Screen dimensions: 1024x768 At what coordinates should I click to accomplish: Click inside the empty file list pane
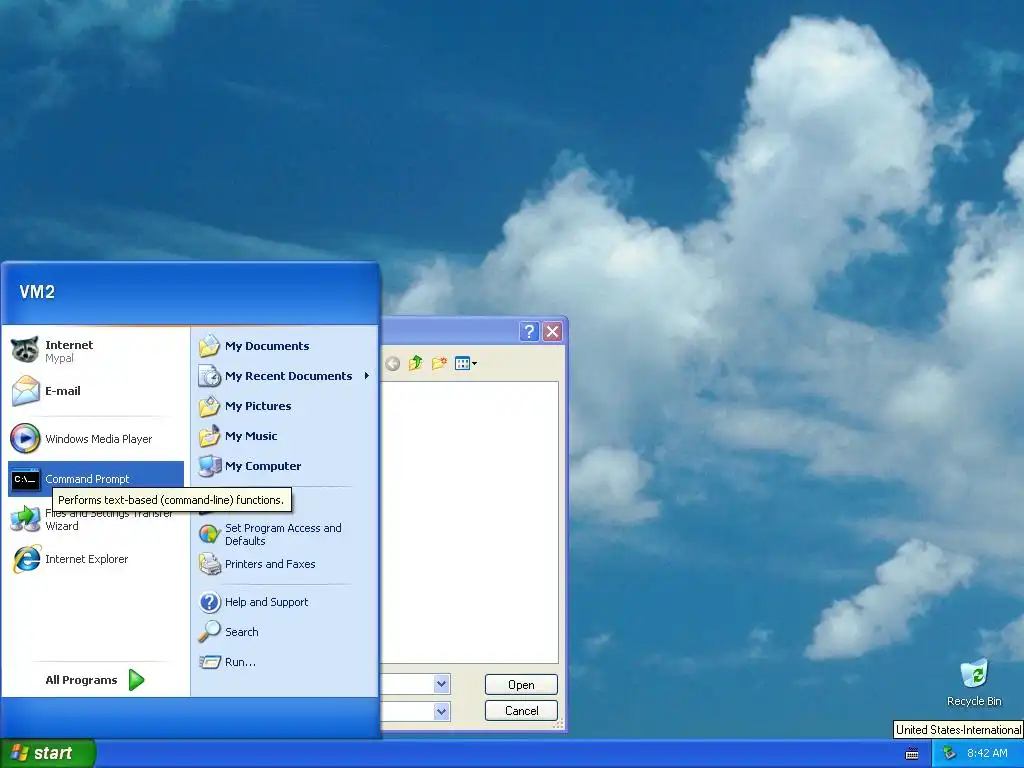(470, 522)
